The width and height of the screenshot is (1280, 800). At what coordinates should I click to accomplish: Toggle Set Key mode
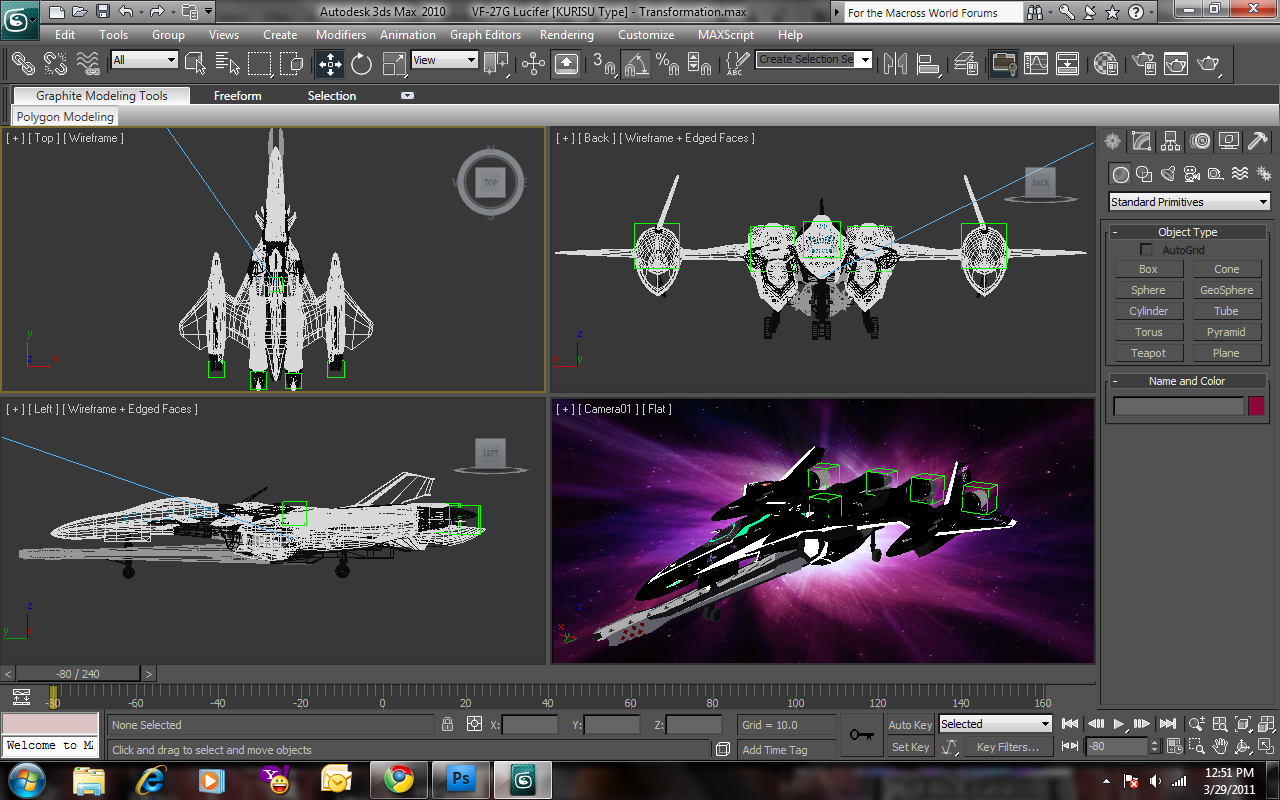click(x=910, y=747)
